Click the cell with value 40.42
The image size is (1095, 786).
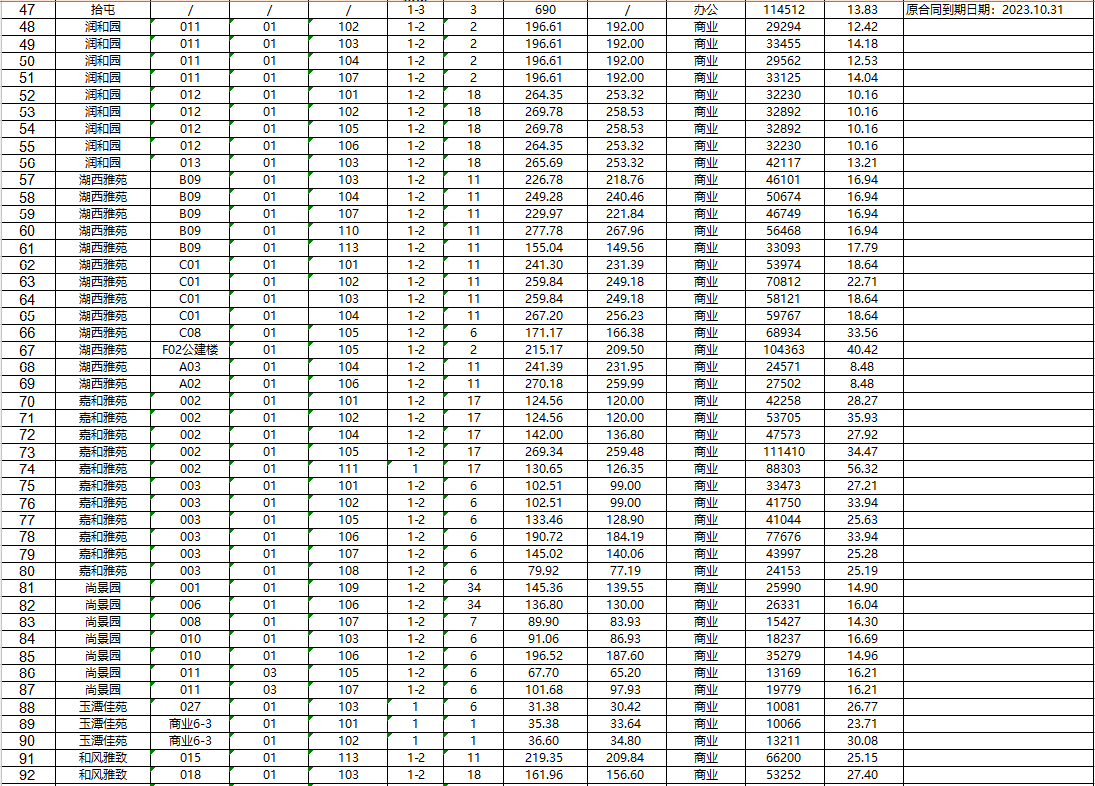(x=862, y=350)
